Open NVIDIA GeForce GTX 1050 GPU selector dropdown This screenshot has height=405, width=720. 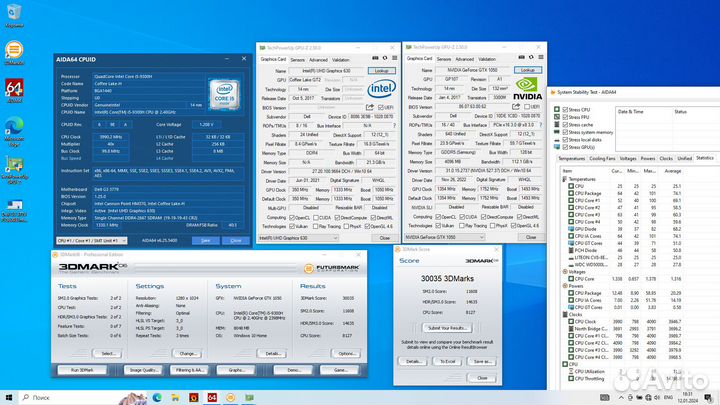444,237
